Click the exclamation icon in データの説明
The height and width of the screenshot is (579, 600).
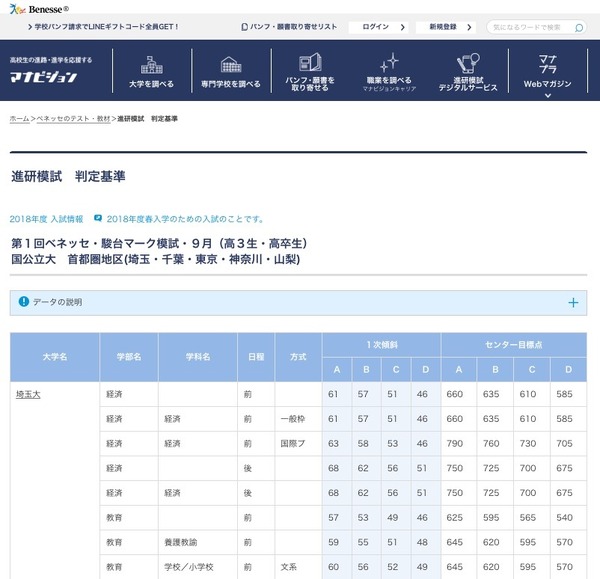coord(24,302)
